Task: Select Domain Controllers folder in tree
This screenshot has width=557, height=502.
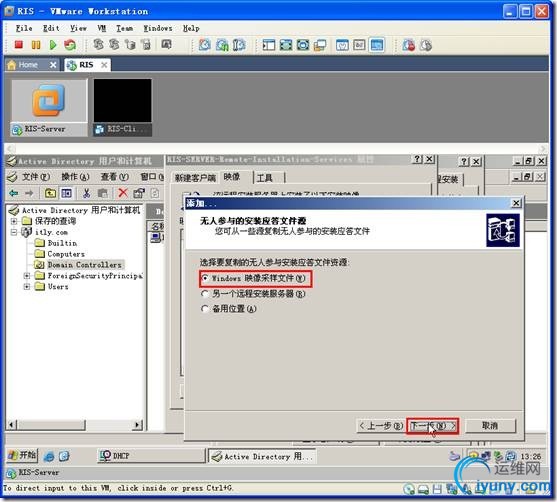Action: 85,265
